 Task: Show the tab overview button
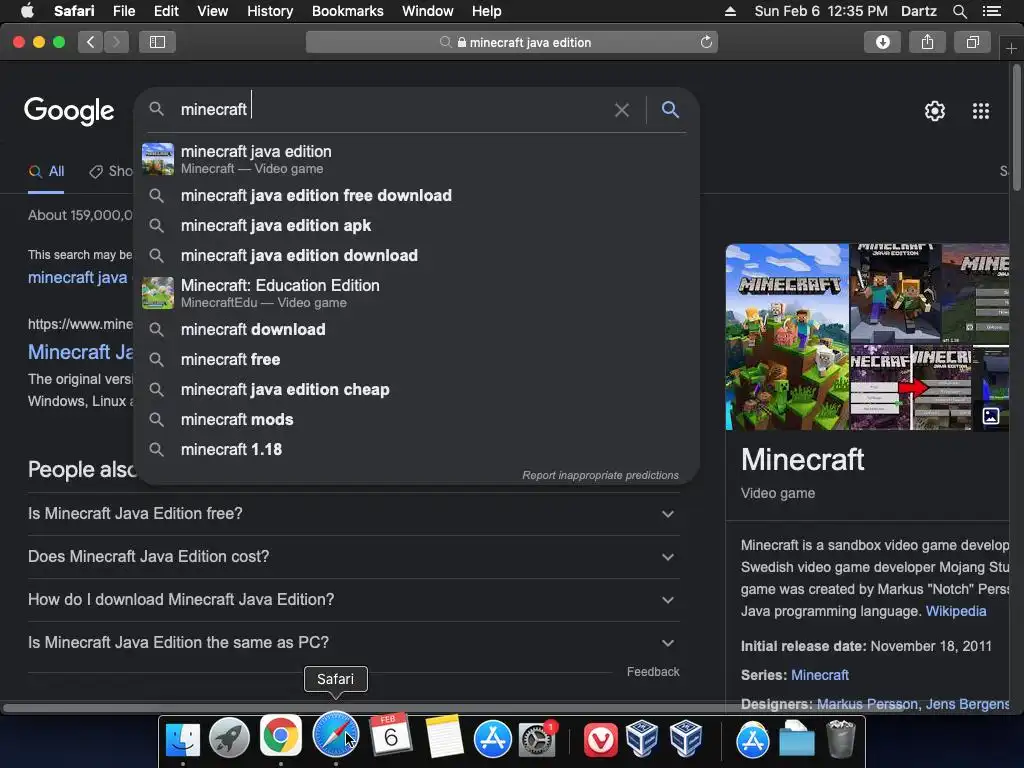[x=972, y=42]
